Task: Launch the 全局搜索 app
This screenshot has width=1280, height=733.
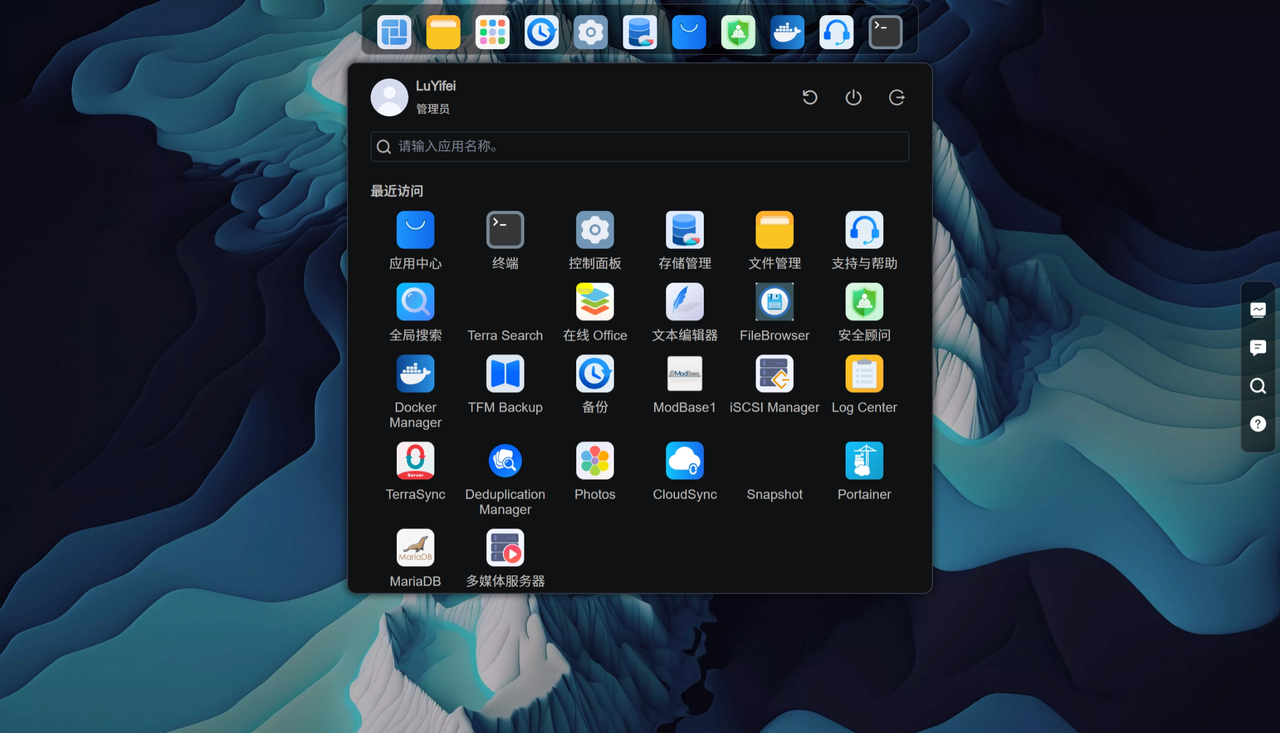Action: [x=415, y=302]
